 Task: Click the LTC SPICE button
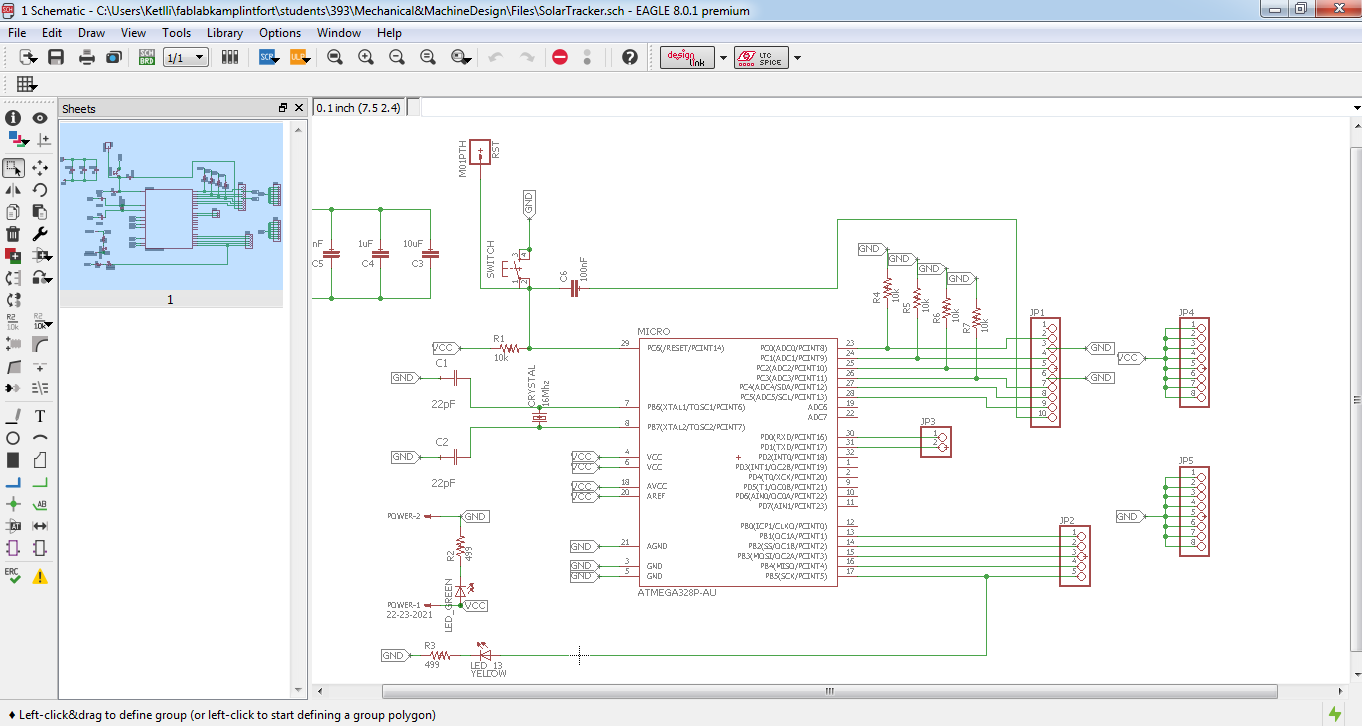click(761, 57)
